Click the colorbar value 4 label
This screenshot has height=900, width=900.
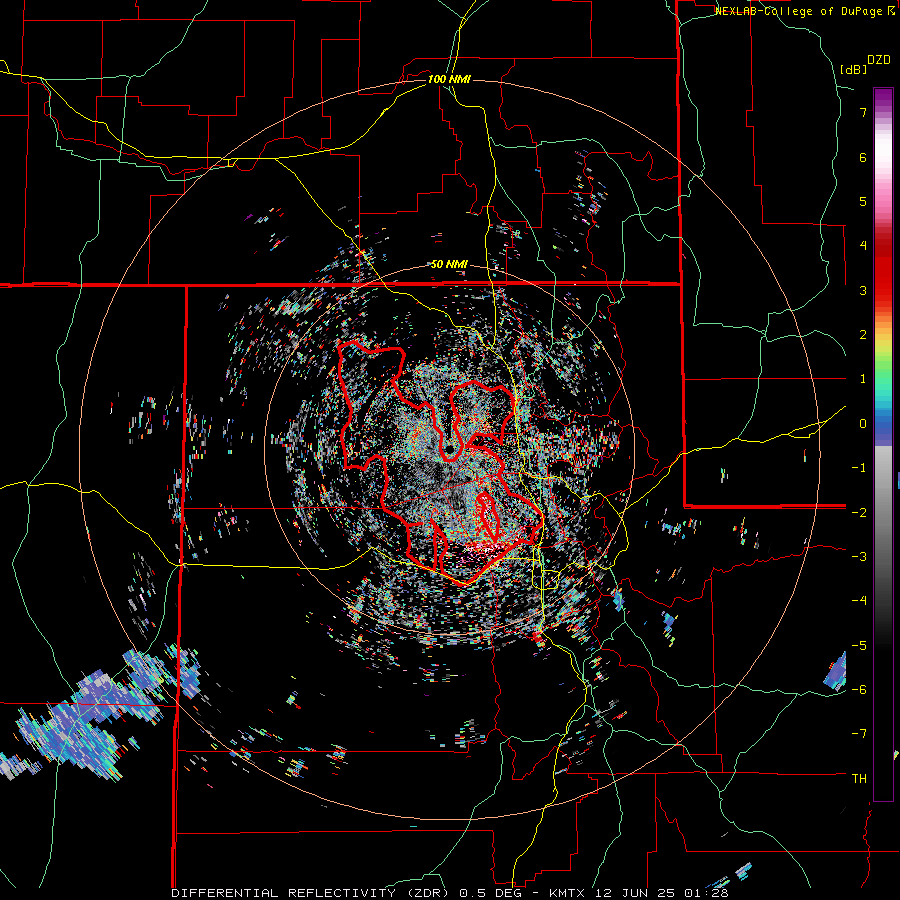(863, 246)
